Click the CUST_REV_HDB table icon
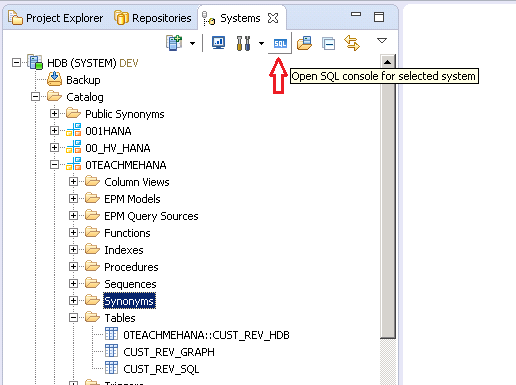 coord(111,333)
